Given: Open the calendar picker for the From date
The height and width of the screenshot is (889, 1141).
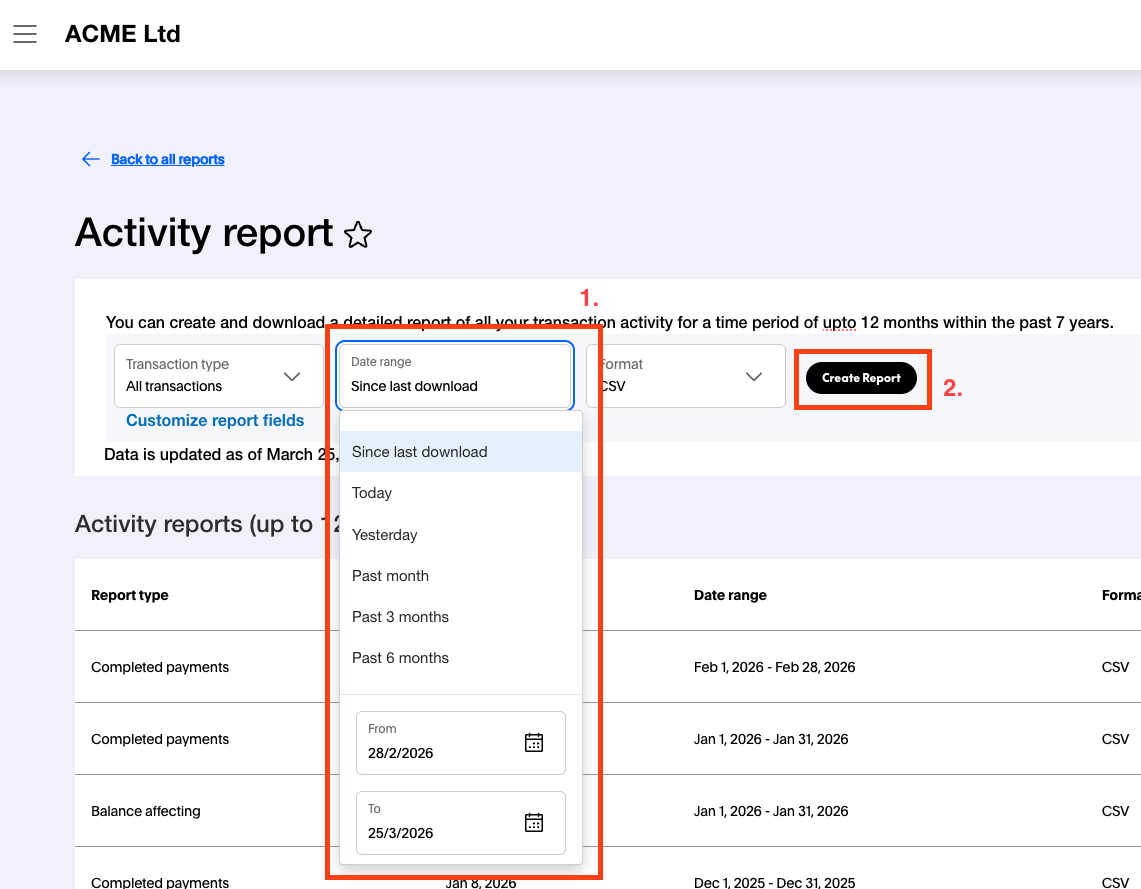Looking at the screenshot, I should click(534, 742).
